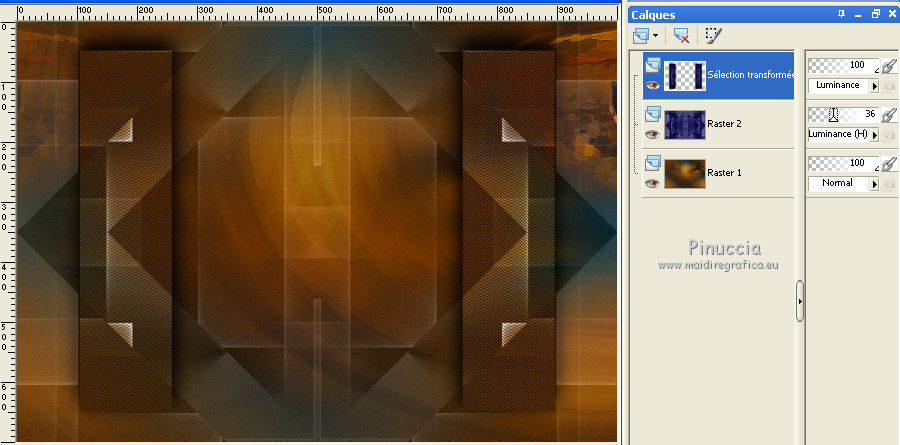Click opacity slider of Sélection transformée layer
900x445 pixels.
tap(844, 65)
